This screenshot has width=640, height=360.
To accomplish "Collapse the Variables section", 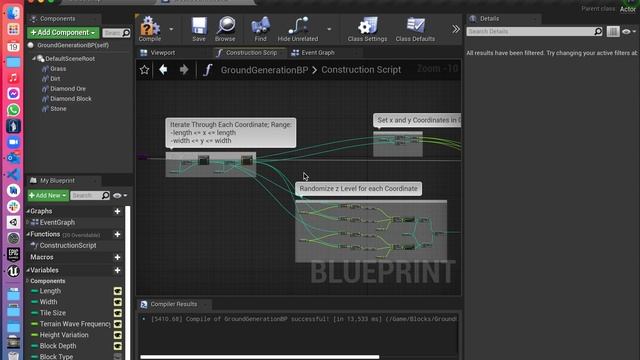I will point(28,270).
